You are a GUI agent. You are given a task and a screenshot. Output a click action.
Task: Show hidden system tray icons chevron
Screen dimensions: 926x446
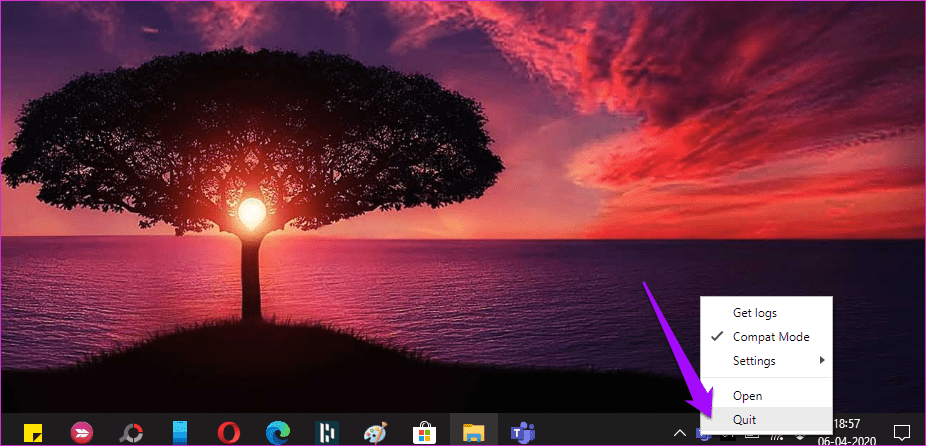[680, 432]
